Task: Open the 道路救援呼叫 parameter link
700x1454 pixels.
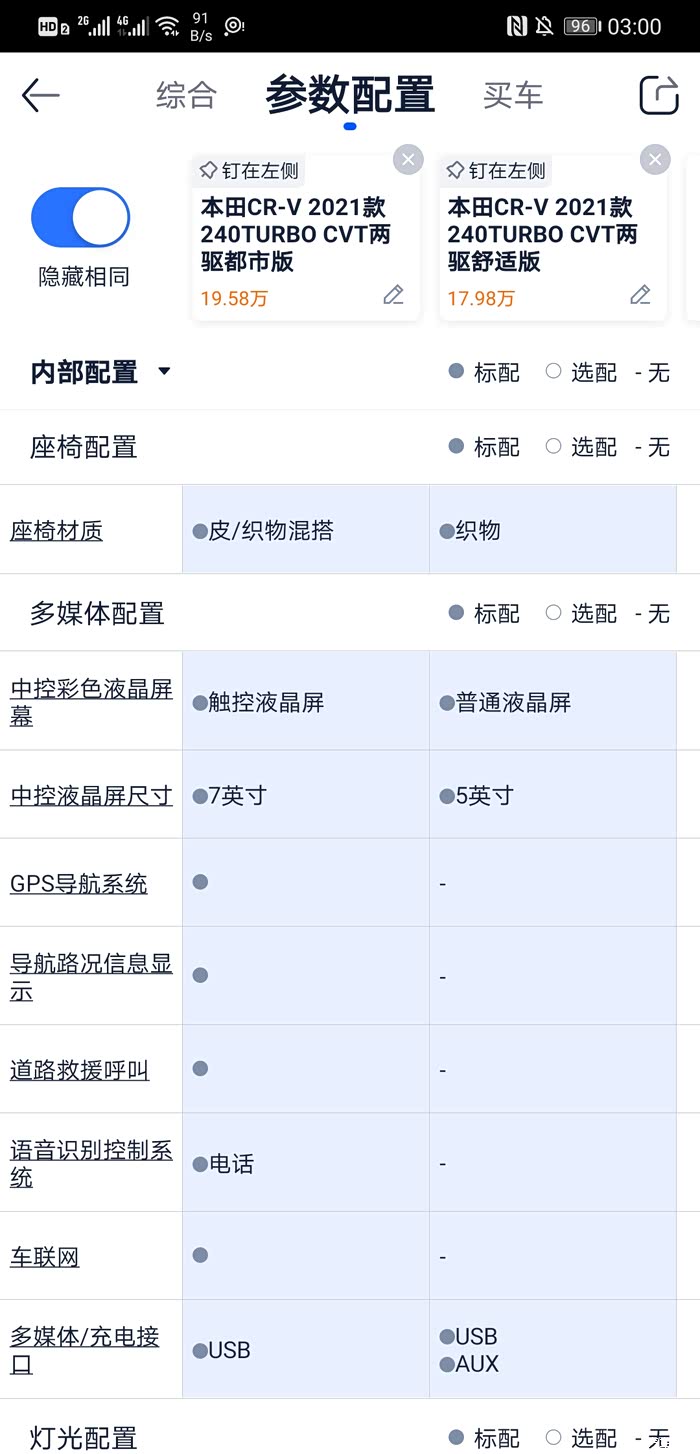Action: click(x=80, y=1069)
